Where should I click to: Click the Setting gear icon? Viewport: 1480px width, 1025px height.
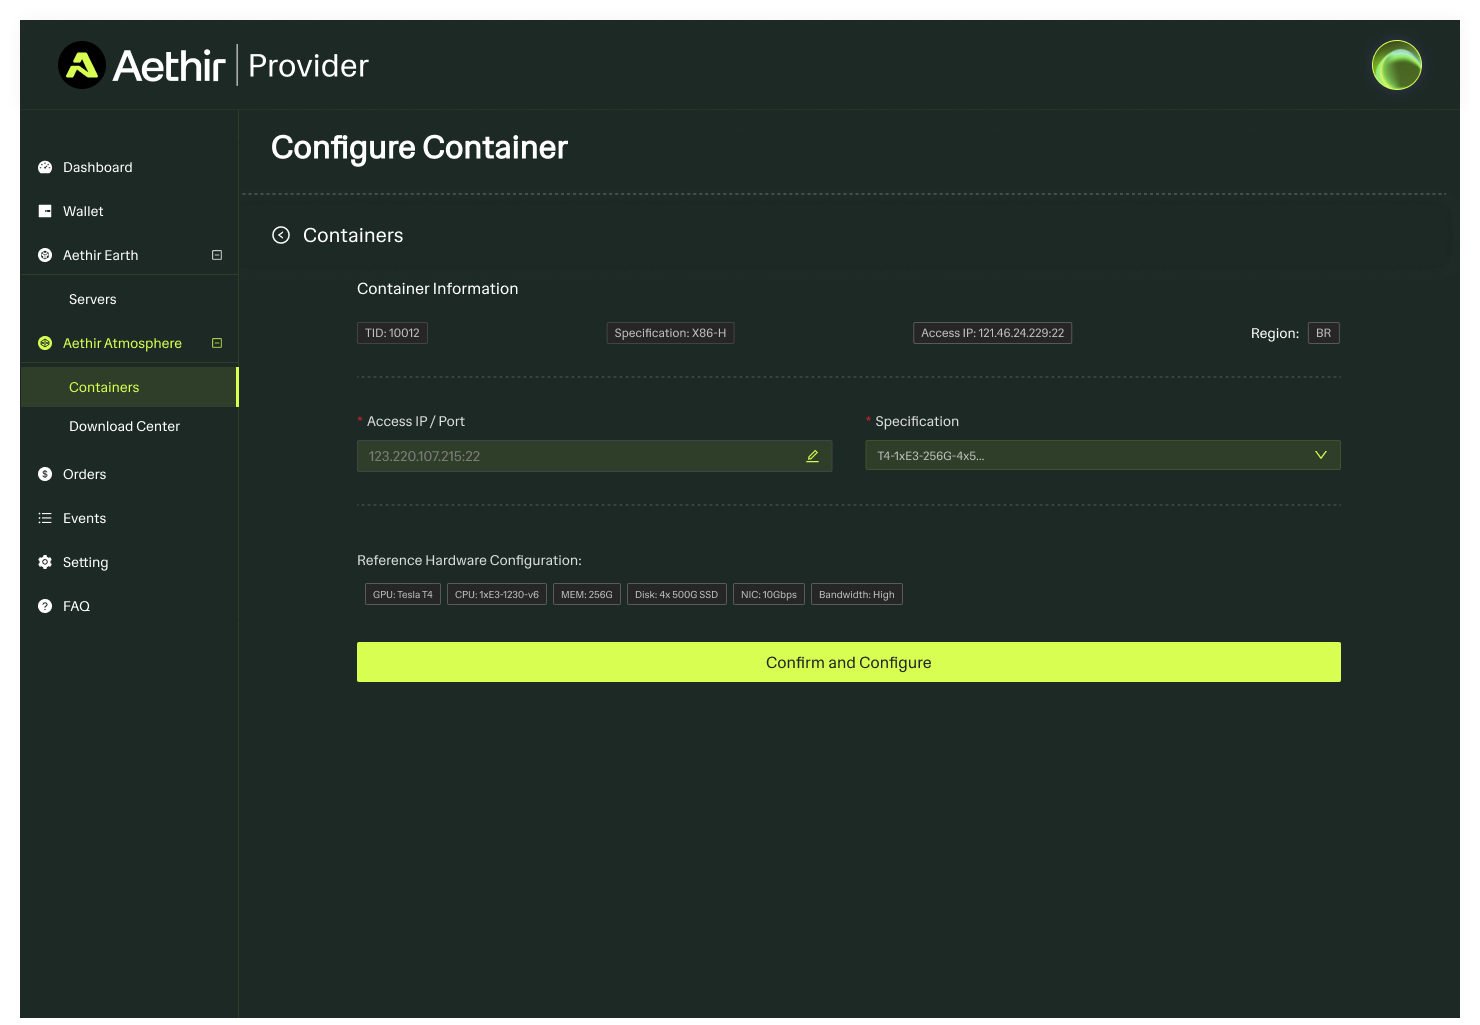point(45,562)
